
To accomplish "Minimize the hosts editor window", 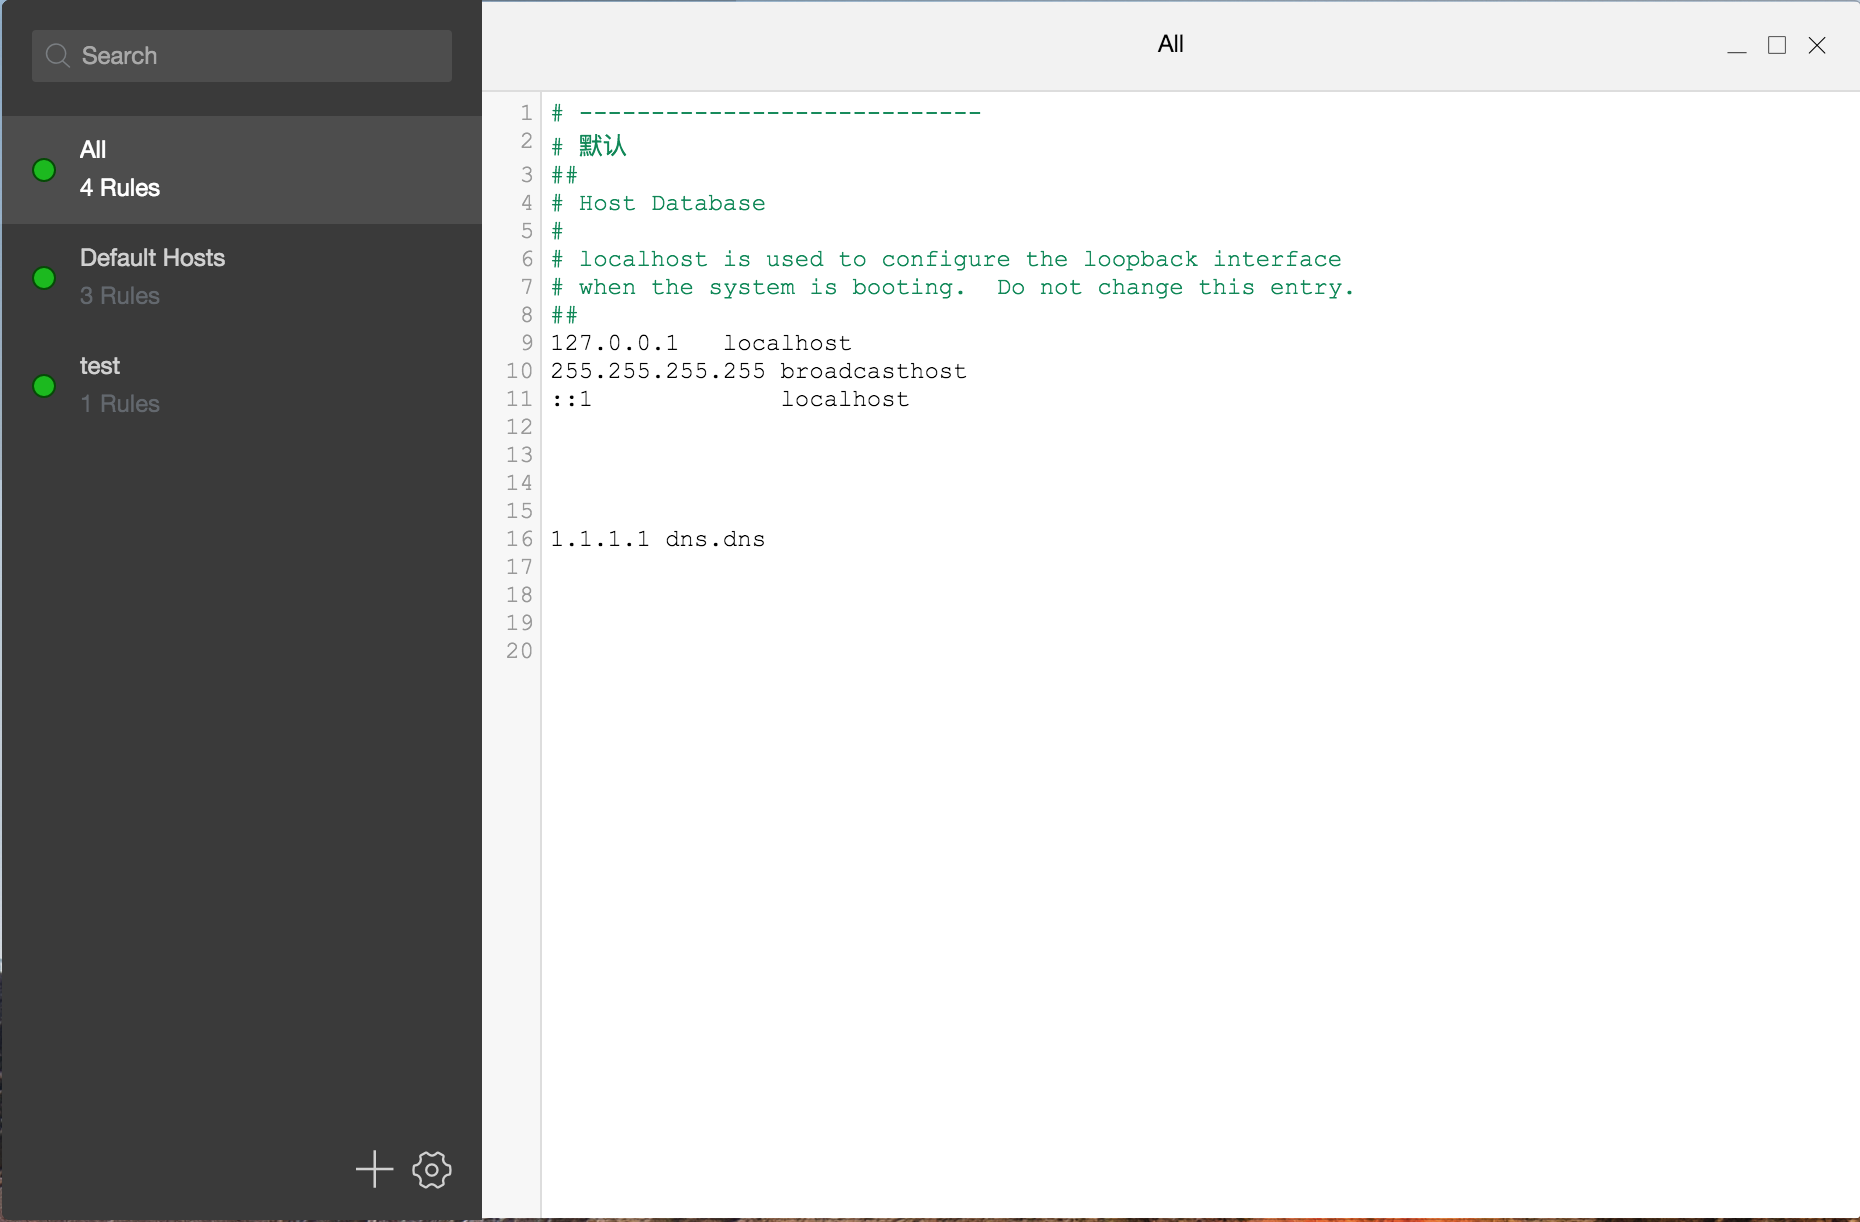I will pyautogui.click(x=1737, y=46).
